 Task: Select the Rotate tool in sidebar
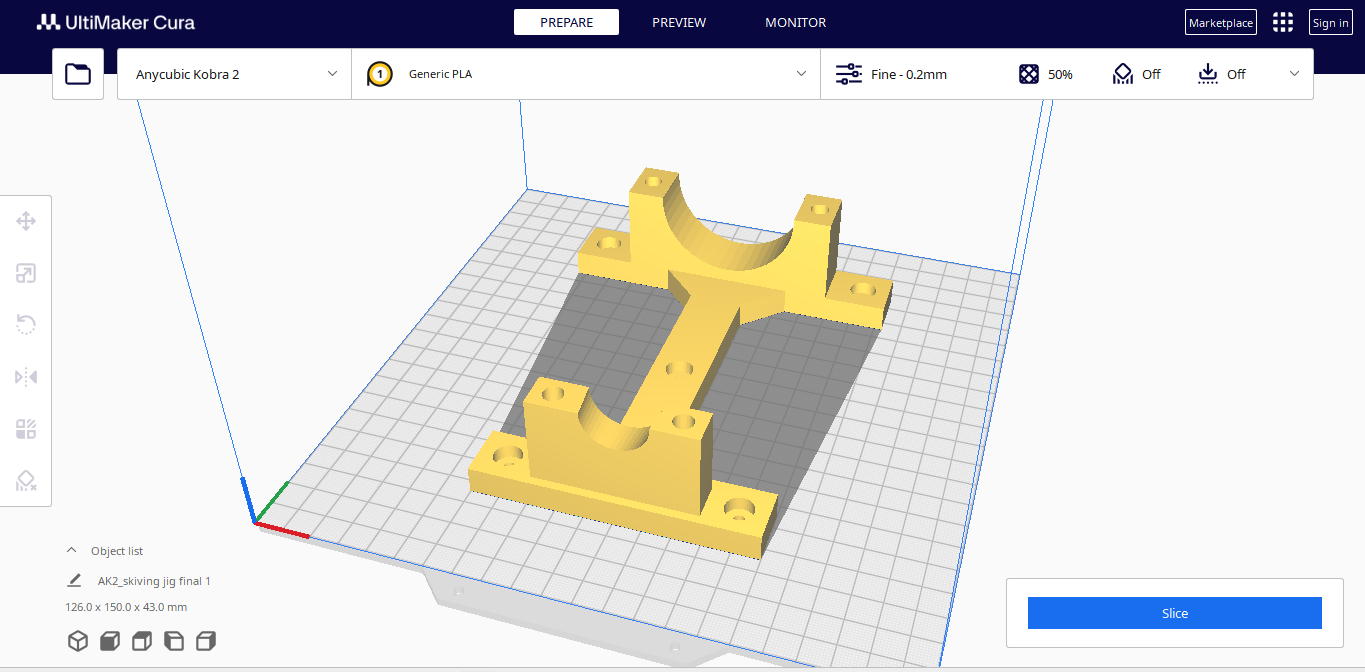click(x=26, y=325)
